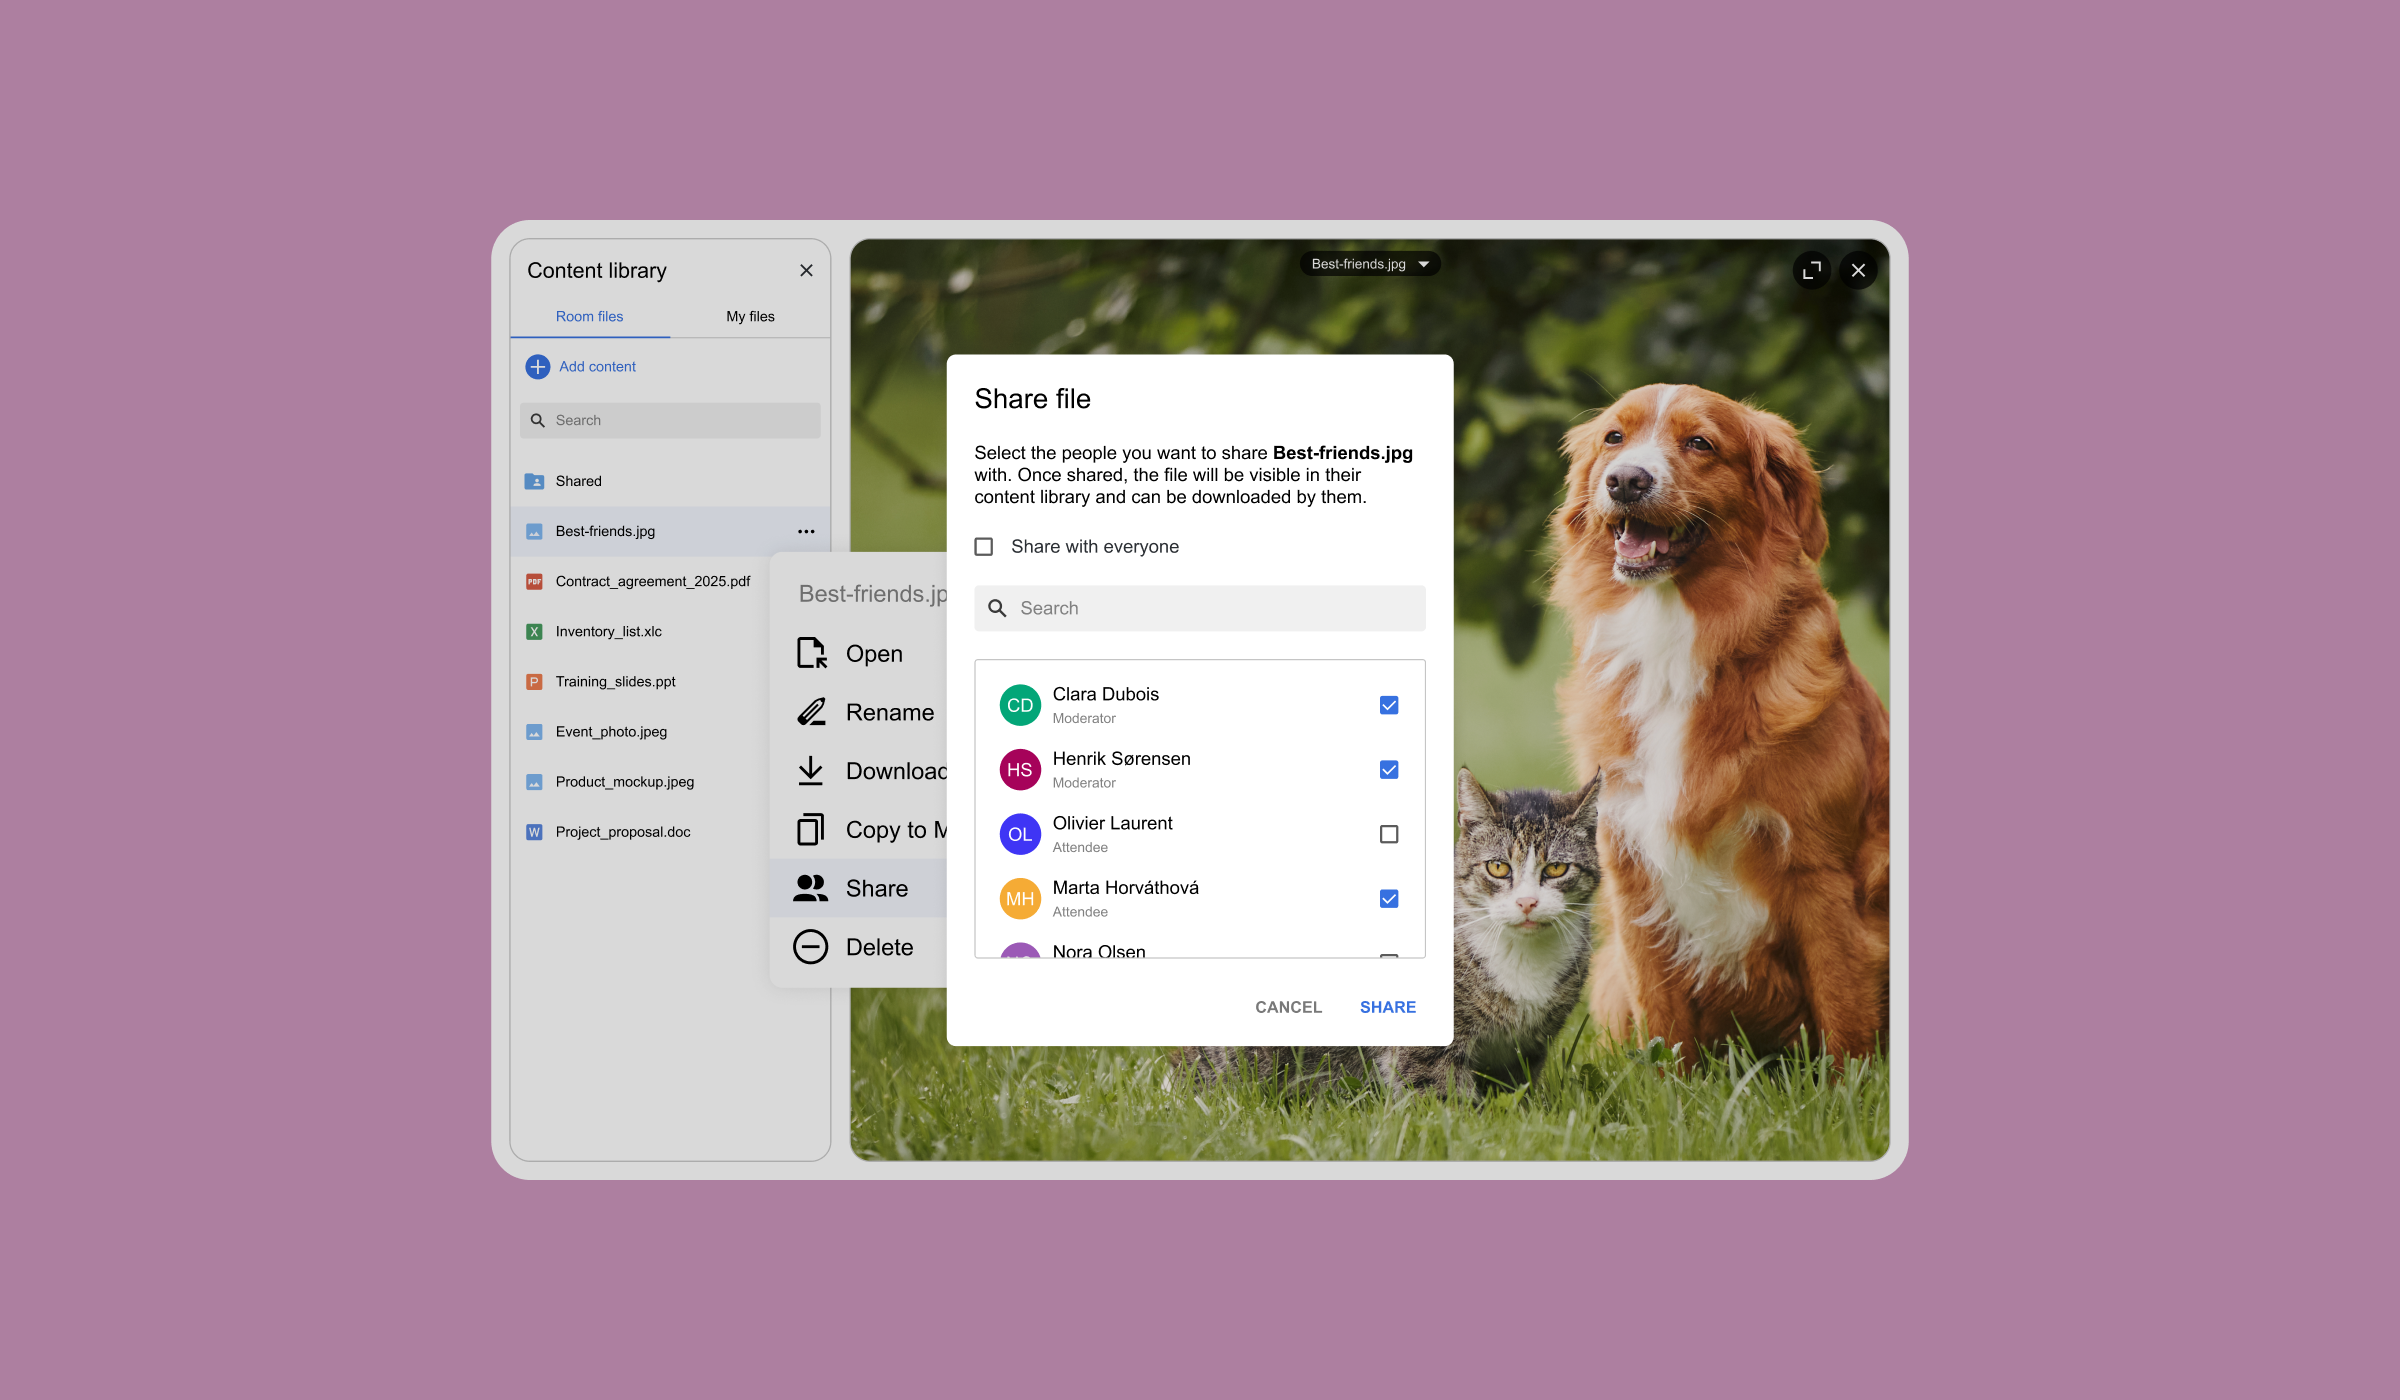Click the Download arrow icon in context menu
2400x1400 pixels.
coord(810,770)
